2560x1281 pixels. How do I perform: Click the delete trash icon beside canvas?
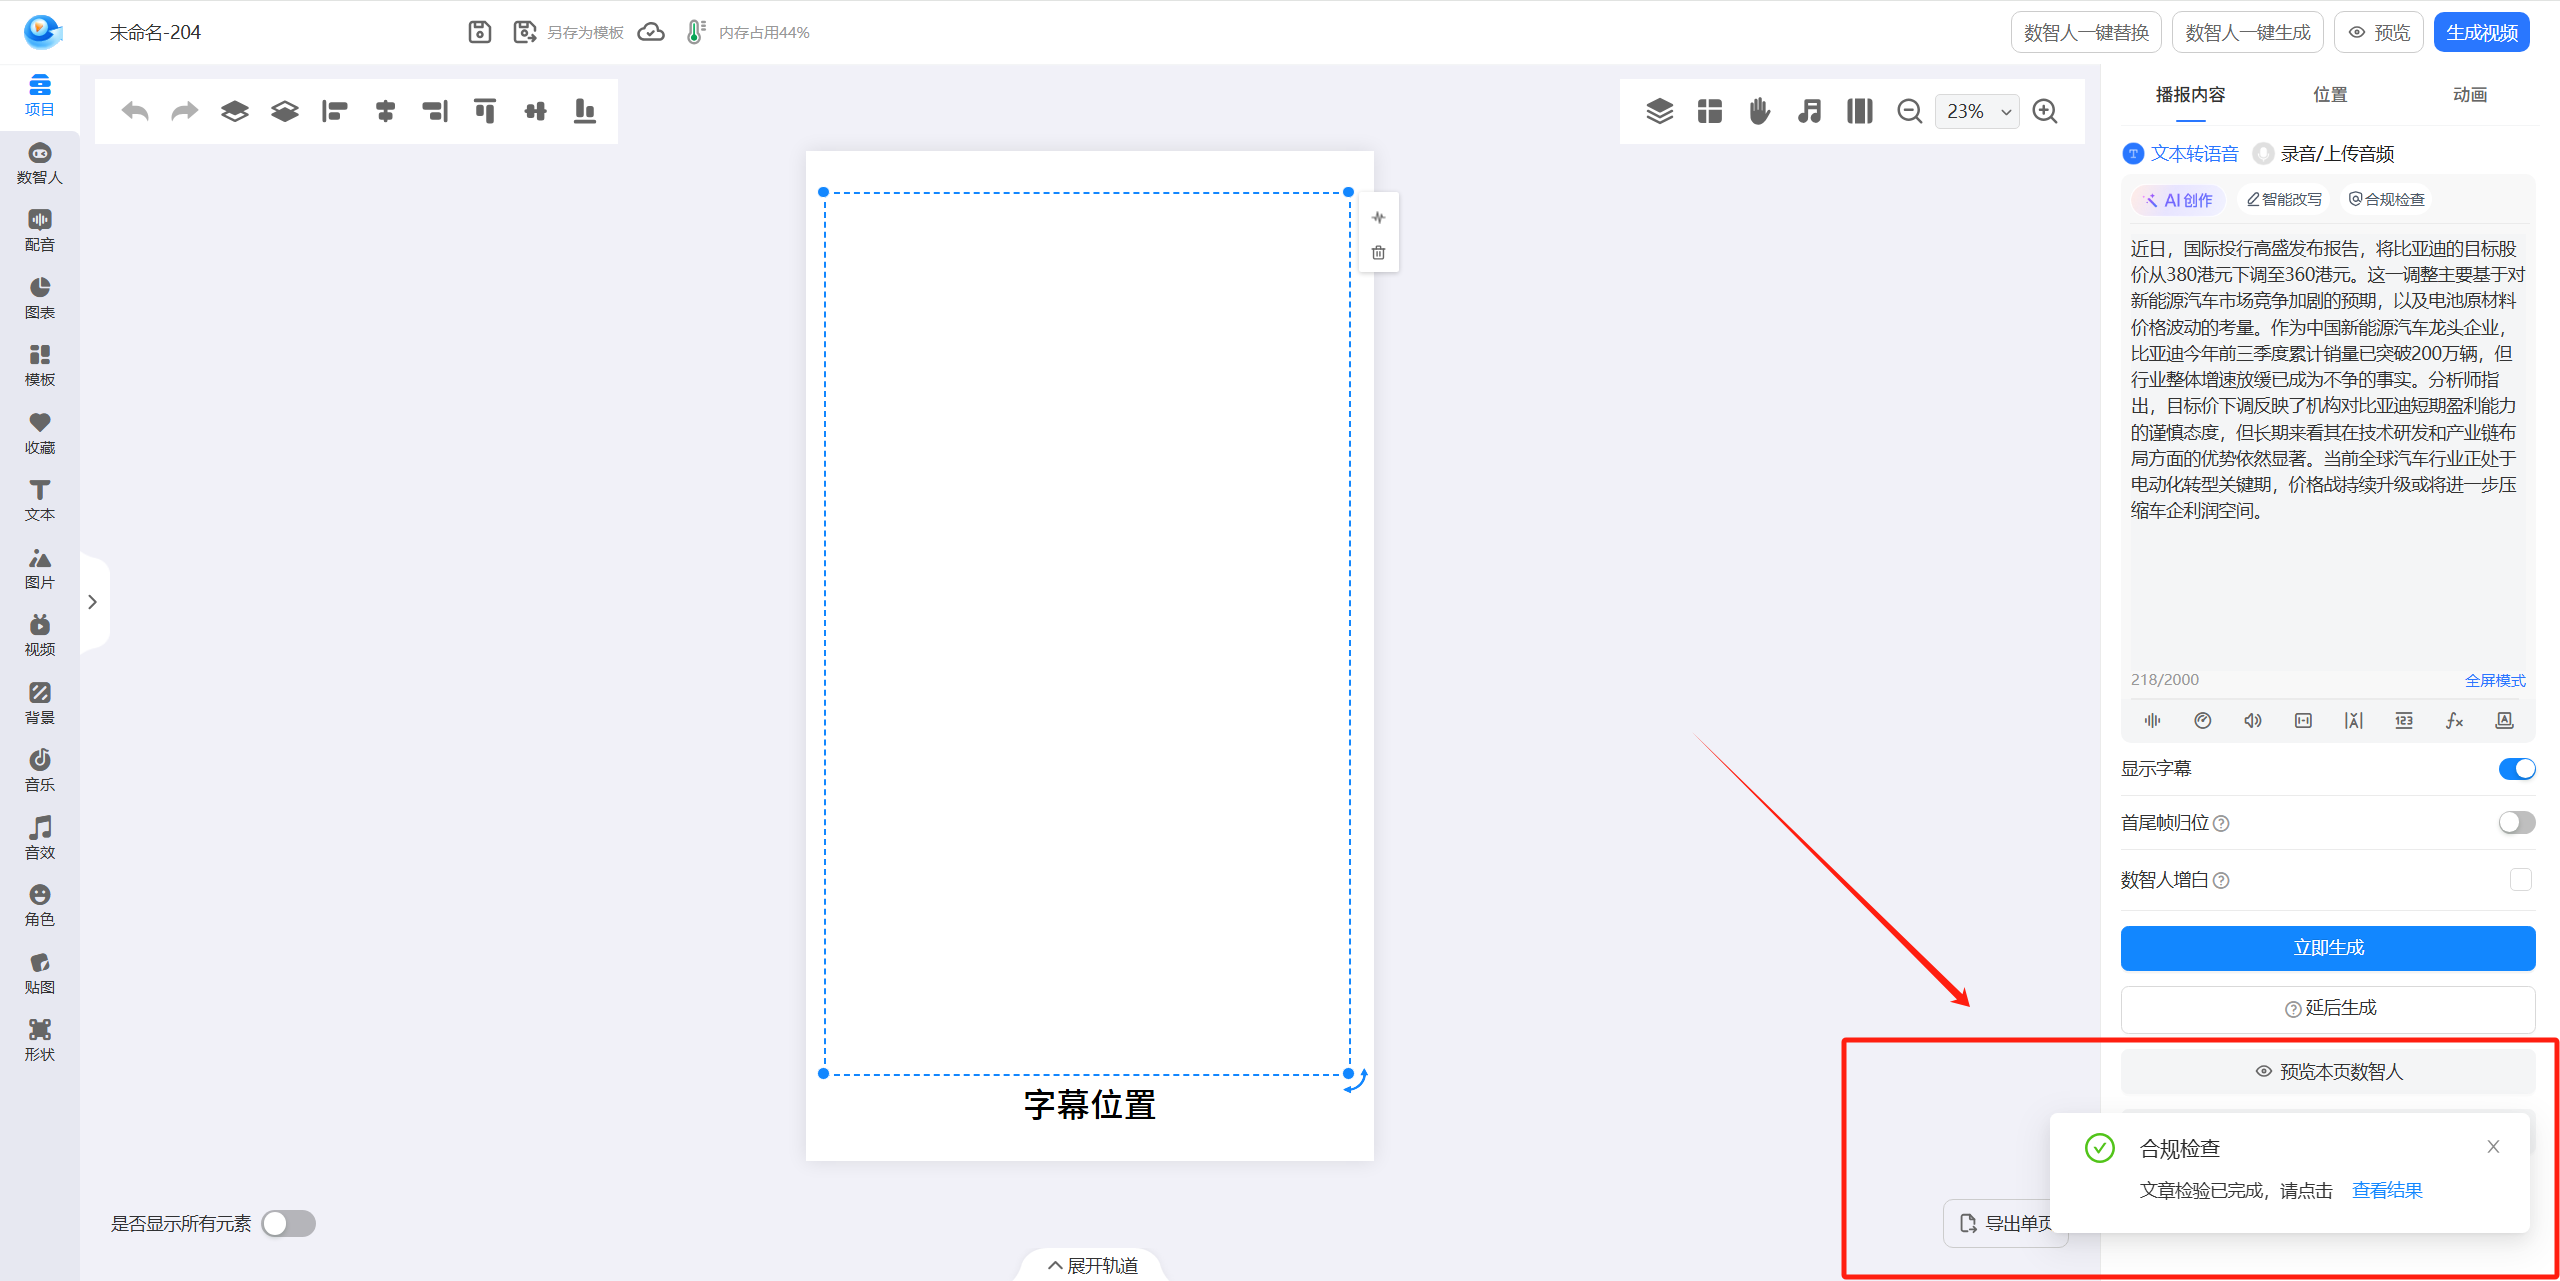click(1378, 253)
